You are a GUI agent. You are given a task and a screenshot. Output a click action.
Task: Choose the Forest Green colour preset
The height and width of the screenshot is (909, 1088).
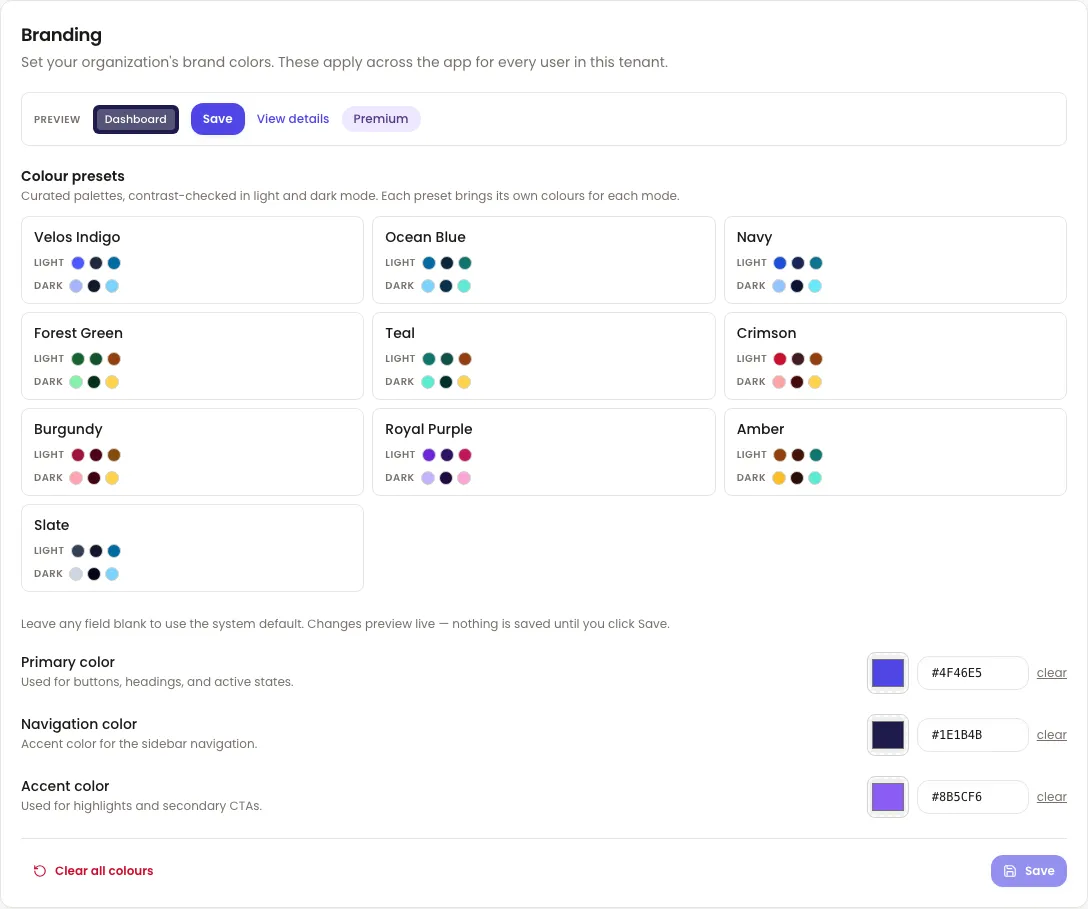pyautogui.click(x=192, y=356)
